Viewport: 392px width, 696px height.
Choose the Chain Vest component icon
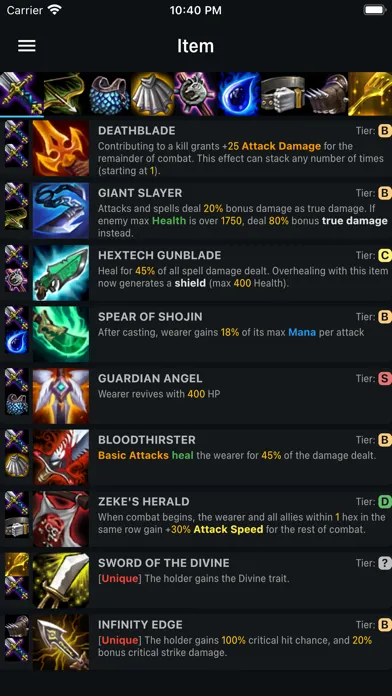click(x=109, y=94)
